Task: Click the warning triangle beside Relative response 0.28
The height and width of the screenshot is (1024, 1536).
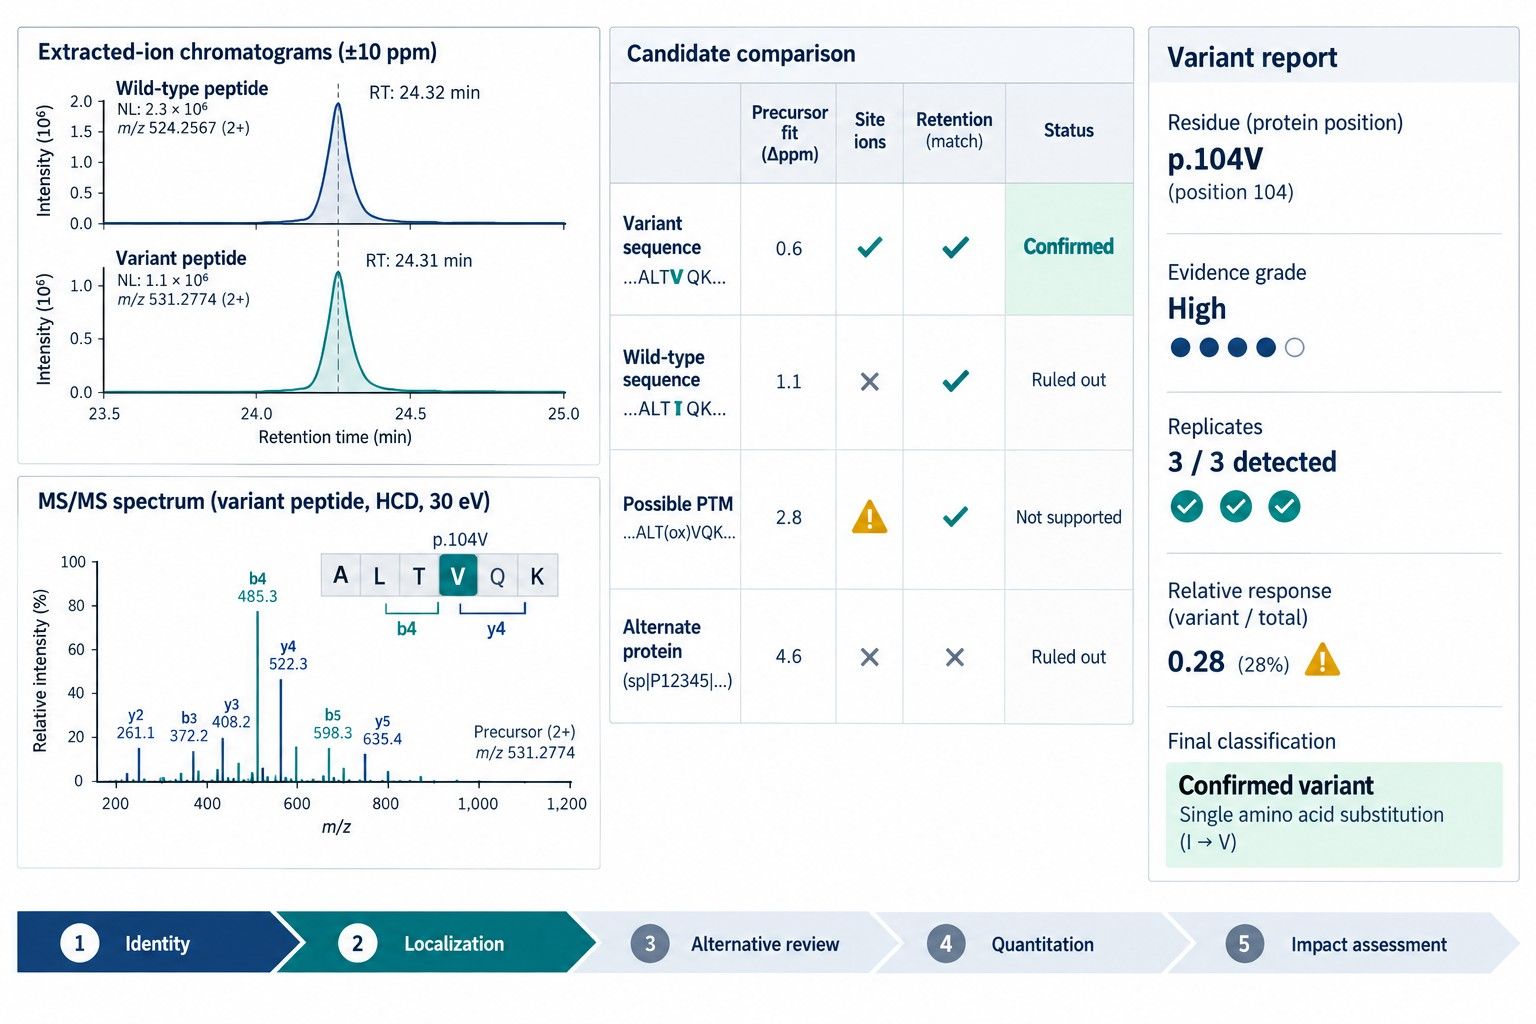Action: click(x=1322, y=660)
